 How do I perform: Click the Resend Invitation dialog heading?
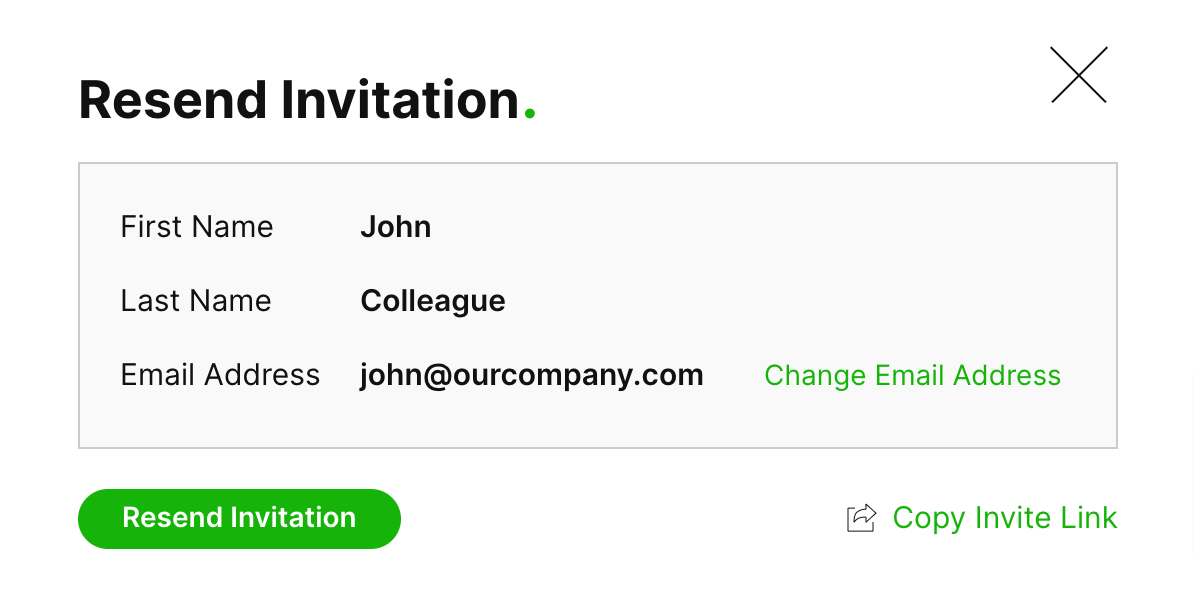pyautogui.click(x=299, y=100)
